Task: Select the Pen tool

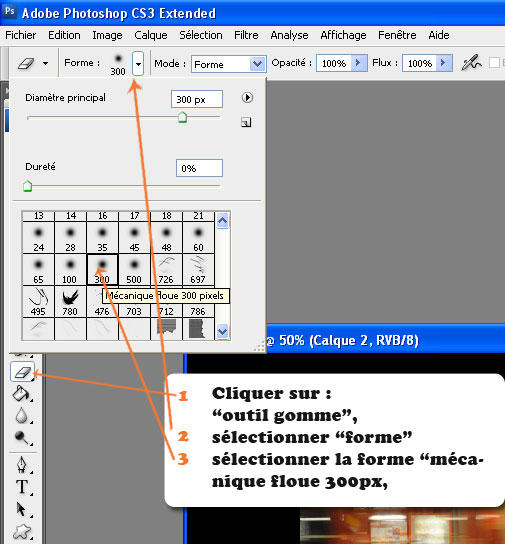Action: [x=22, y=465]
